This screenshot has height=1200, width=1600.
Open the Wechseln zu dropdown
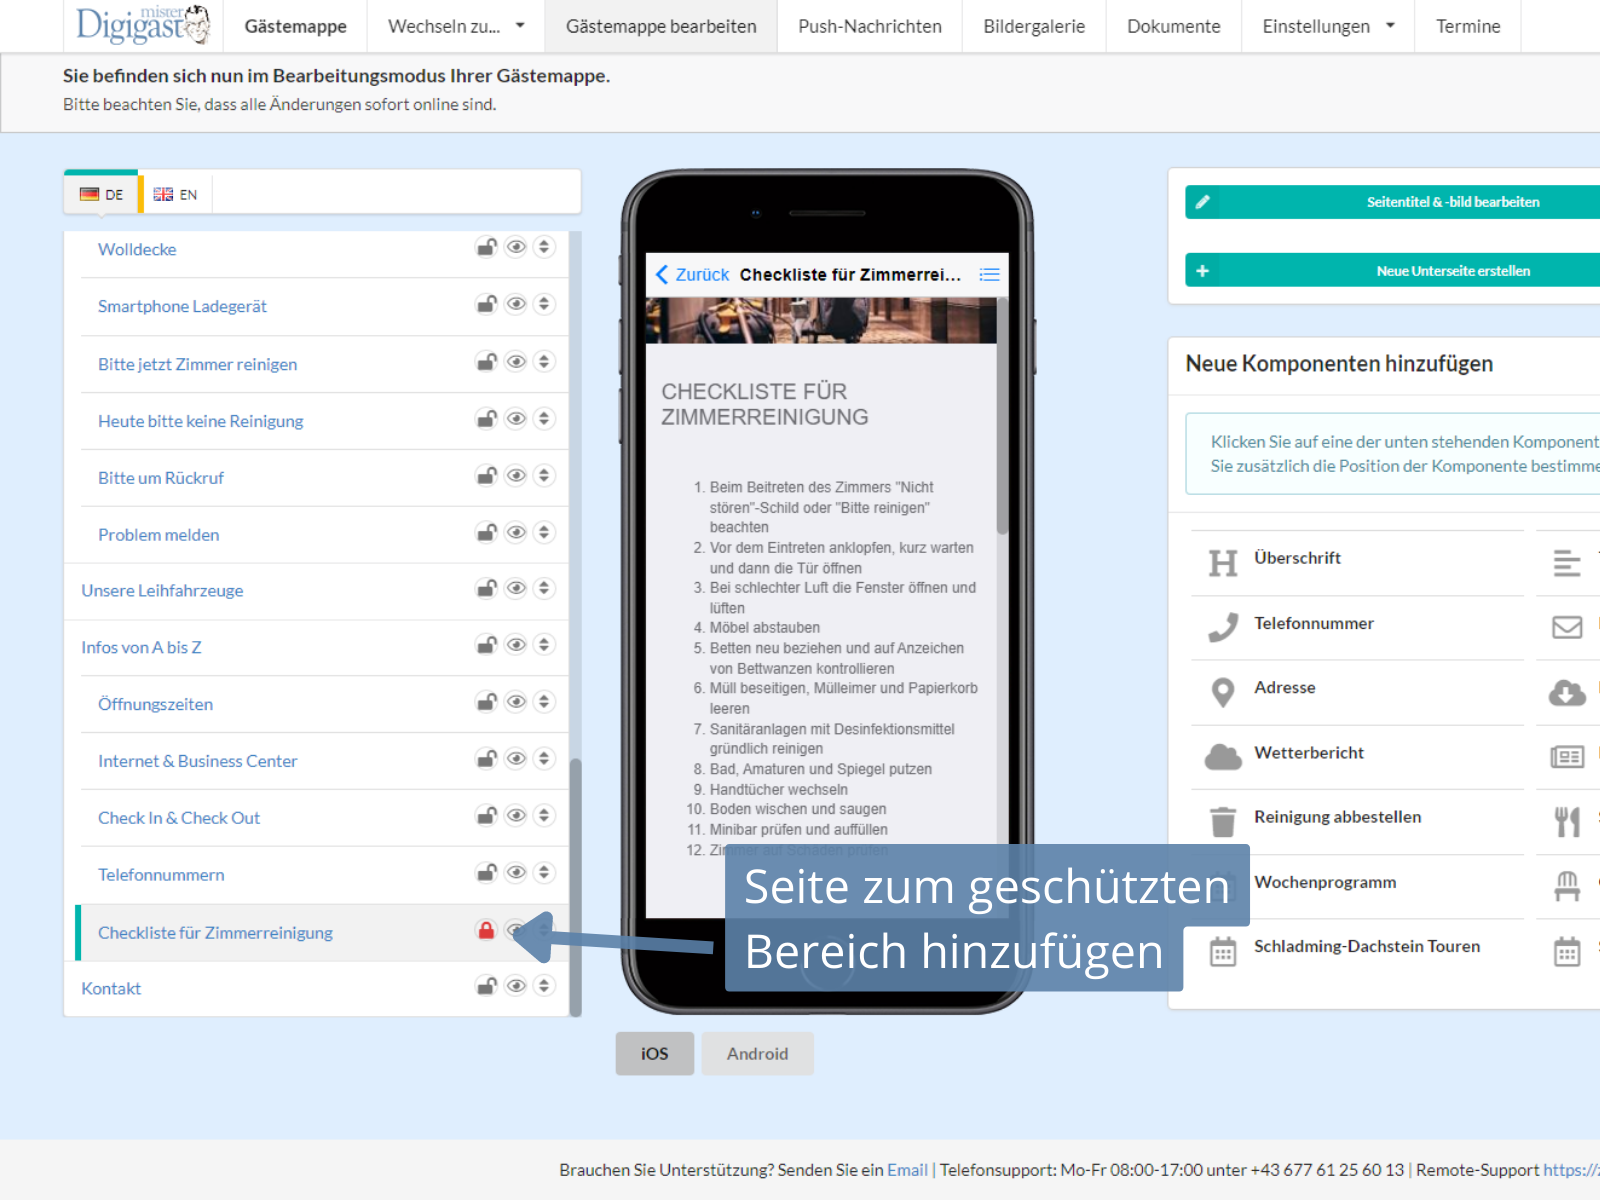[455, 26]
